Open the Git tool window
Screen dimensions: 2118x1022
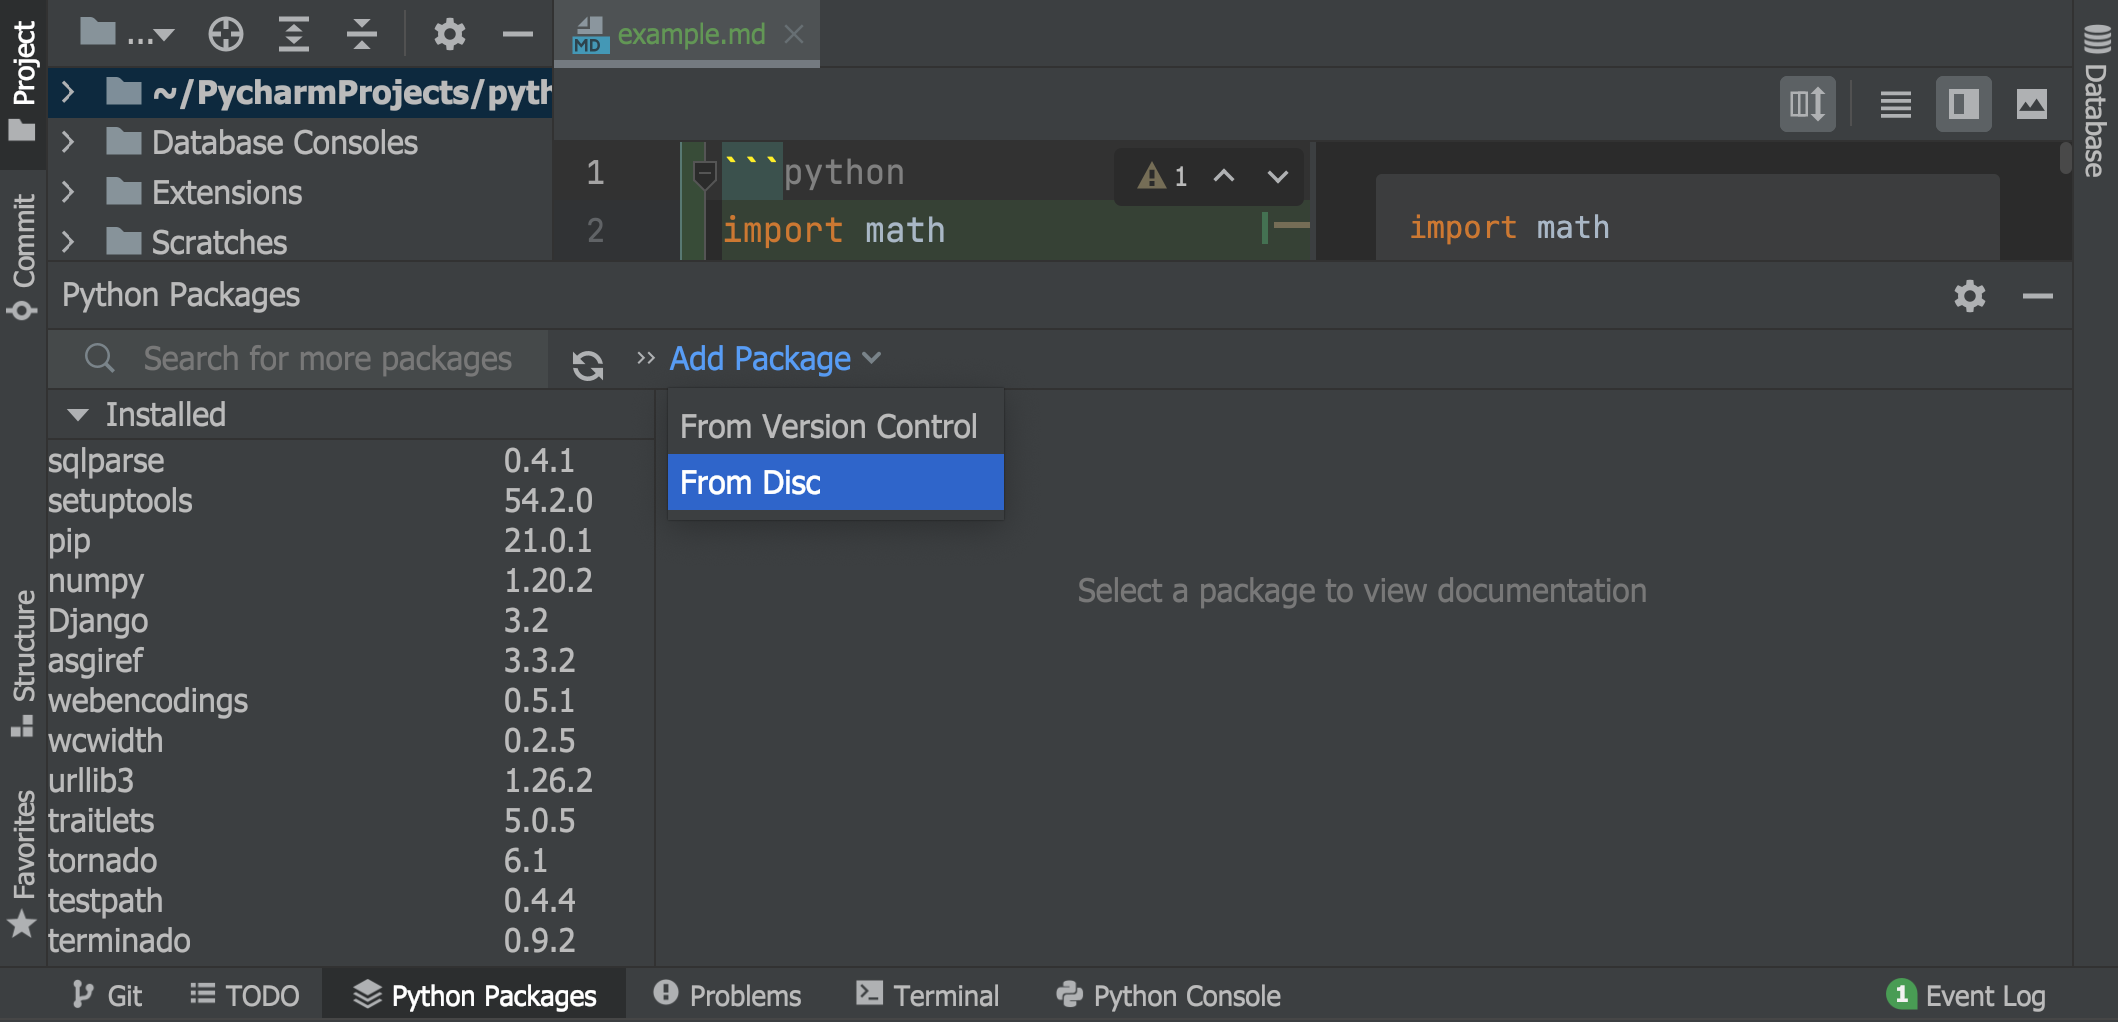click(108, 994)
